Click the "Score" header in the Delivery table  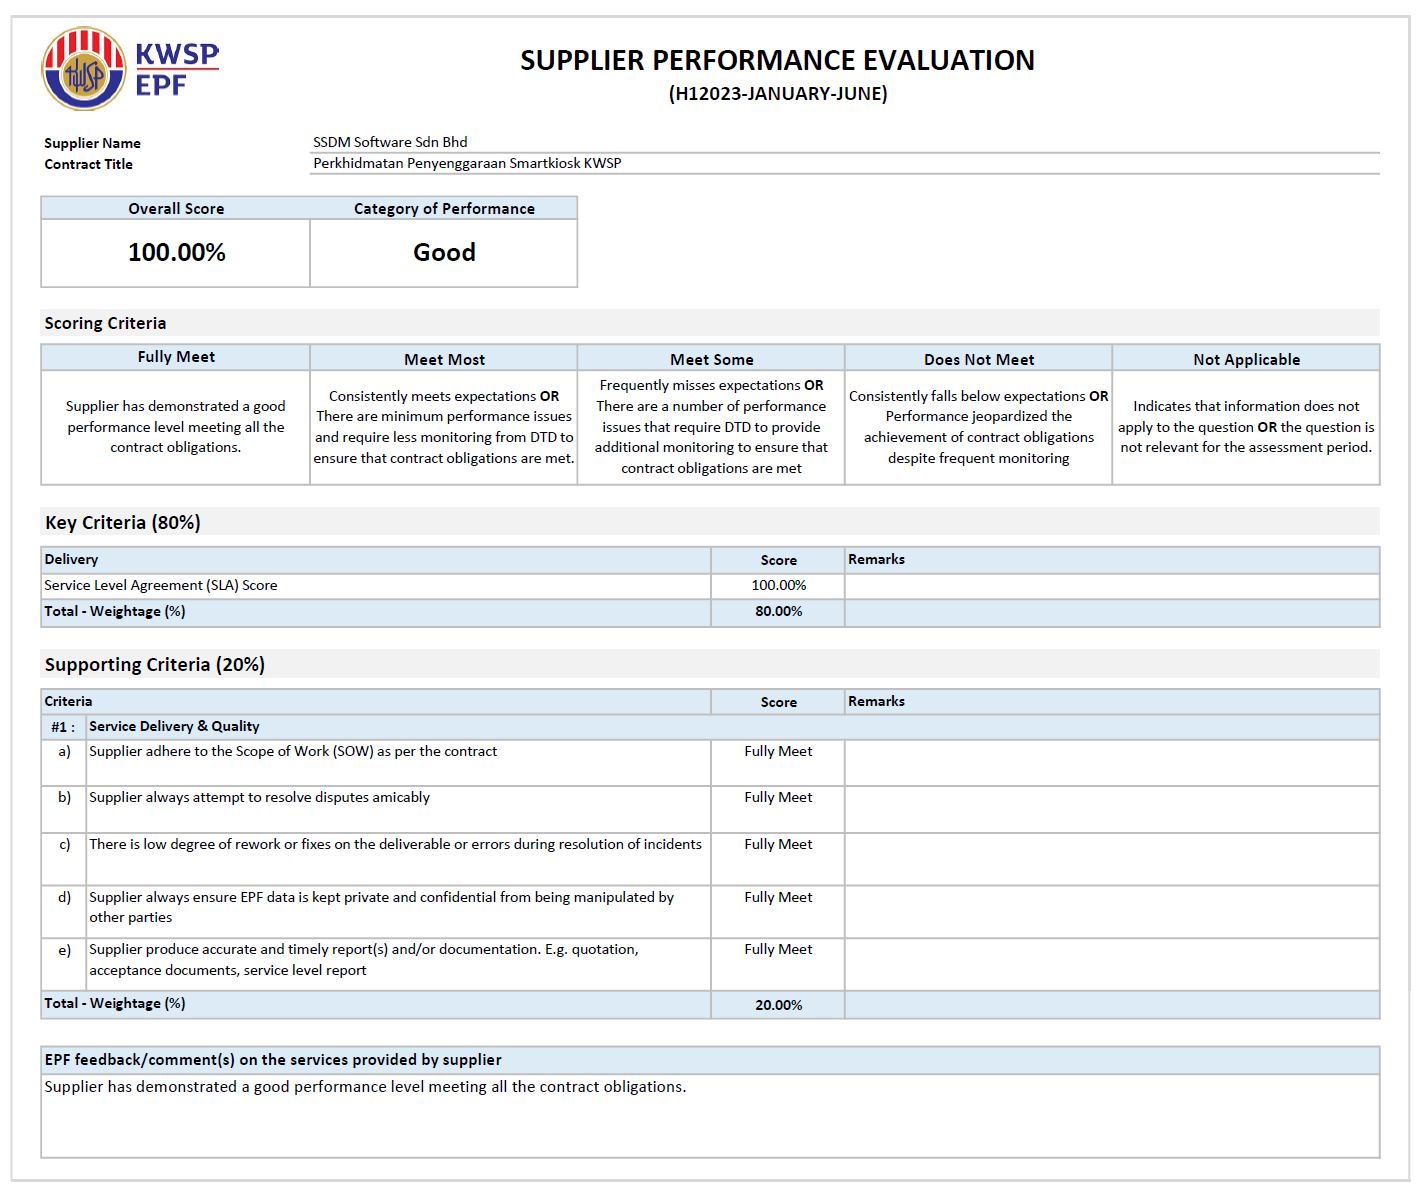pyautogui.click(x=778, y=560)
